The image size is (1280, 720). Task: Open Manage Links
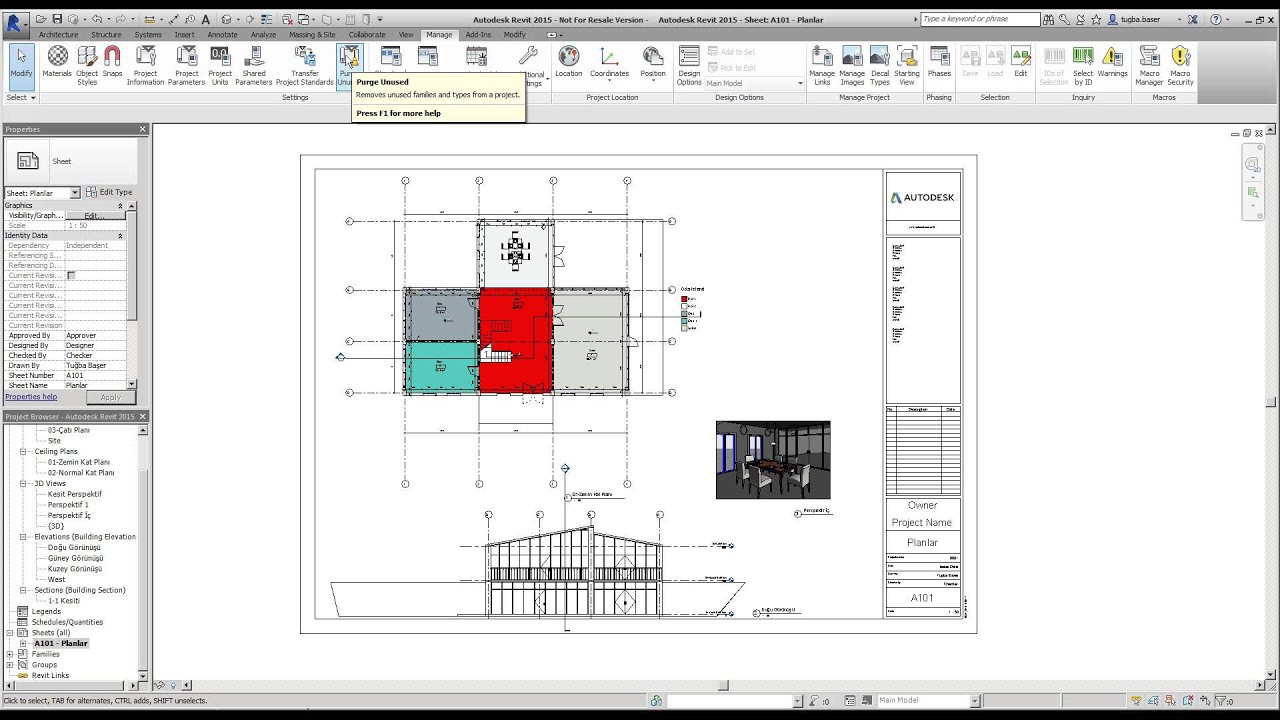(822, 65)
